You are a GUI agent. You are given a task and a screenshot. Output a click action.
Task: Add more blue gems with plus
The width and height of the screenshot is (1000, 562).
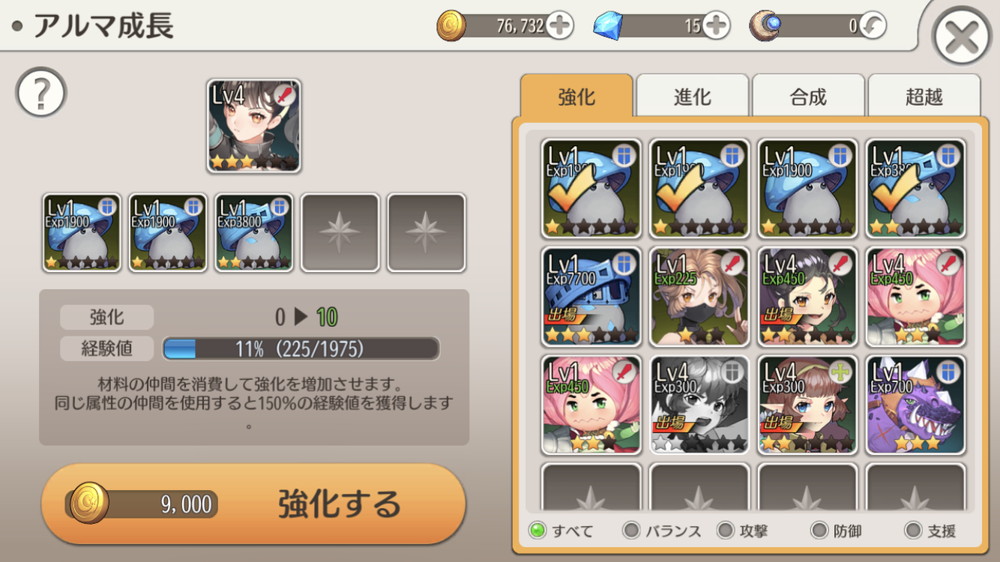716,26
